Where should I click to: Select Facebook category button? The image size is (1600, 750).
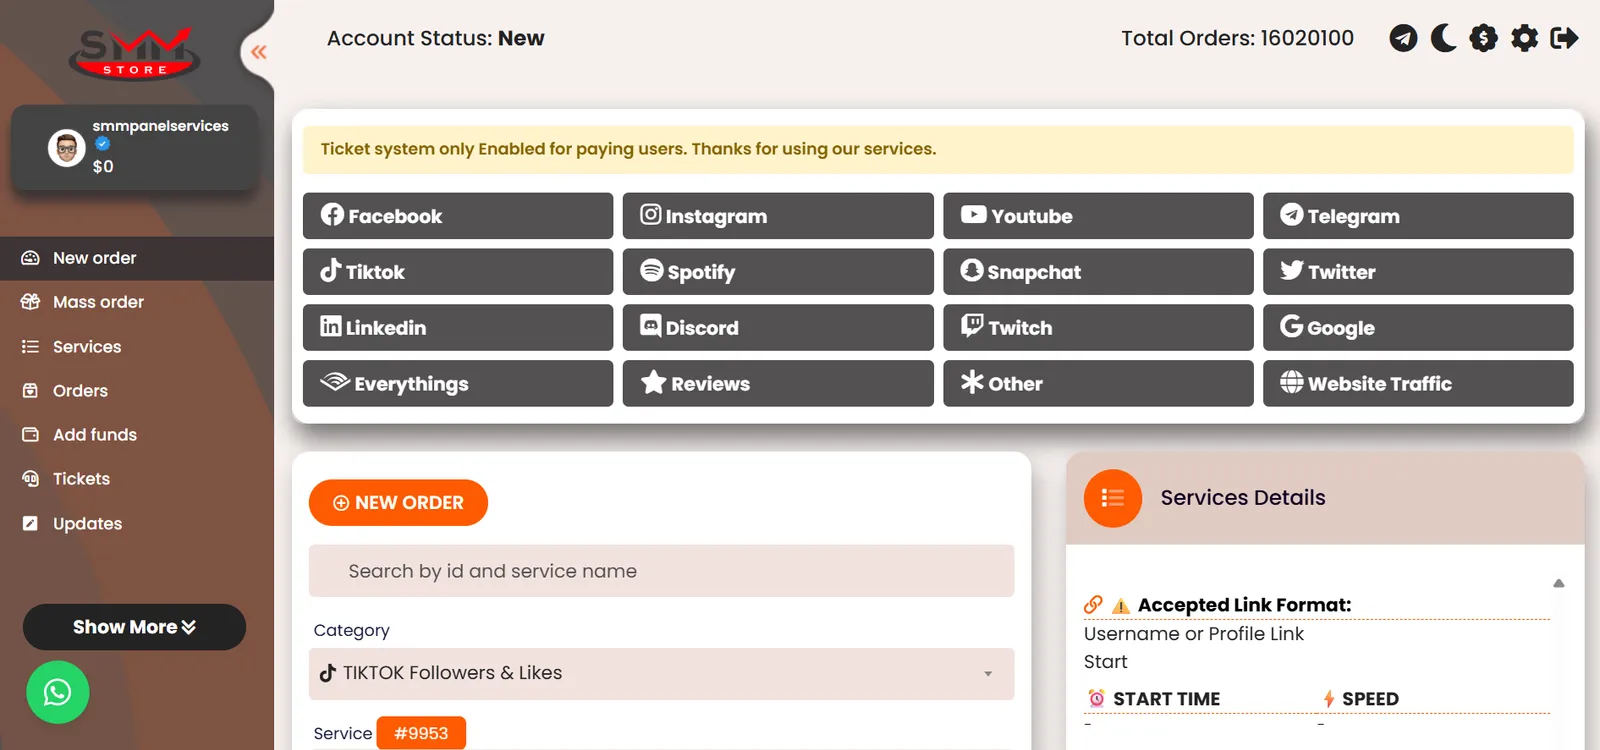pos(458,216)
